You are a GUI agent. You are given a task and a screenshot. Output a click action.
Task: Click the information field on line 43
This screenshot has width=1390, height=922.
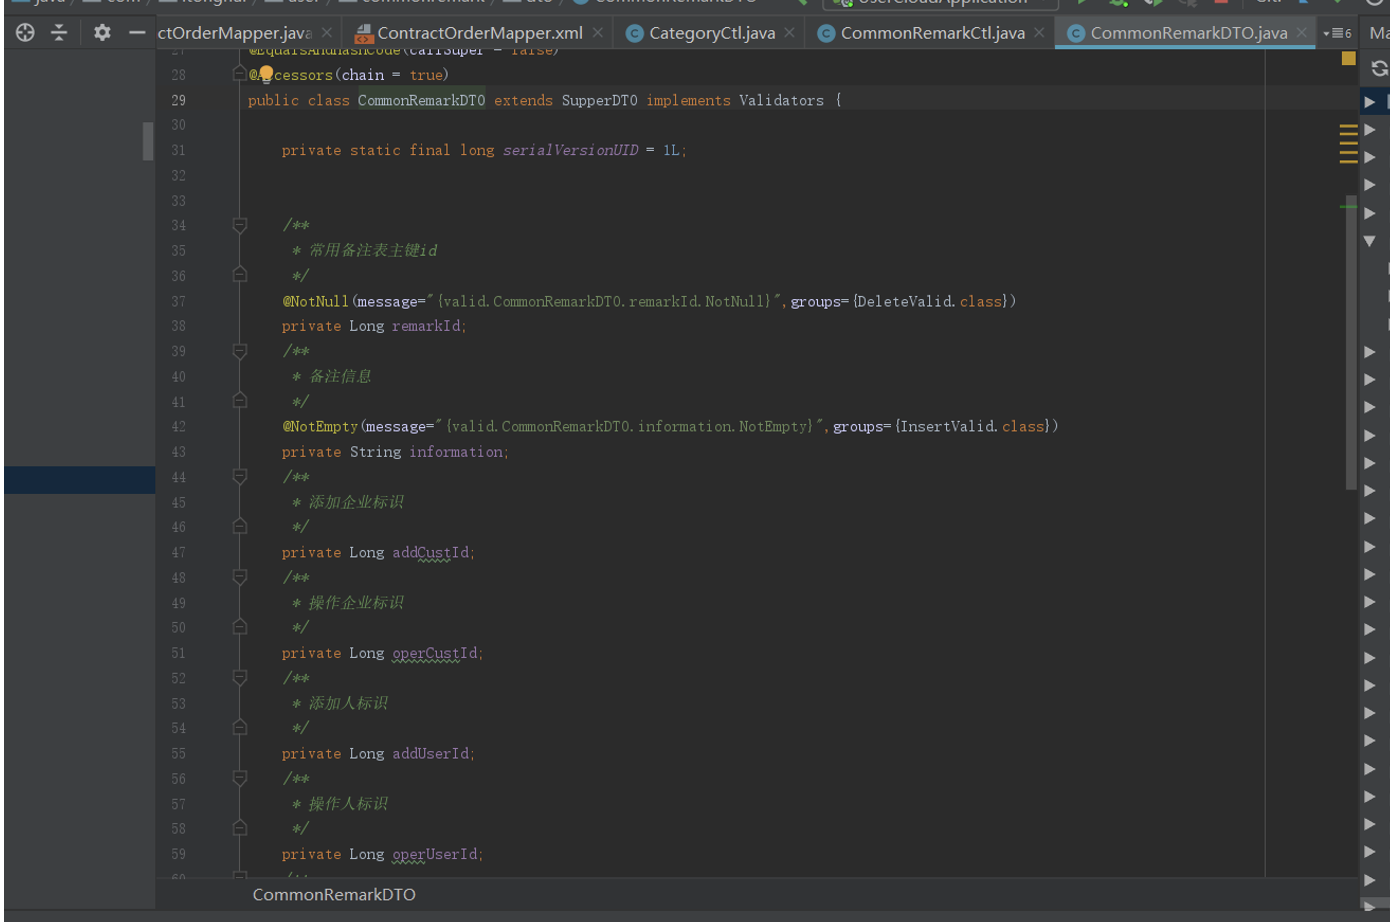[456, 452]
